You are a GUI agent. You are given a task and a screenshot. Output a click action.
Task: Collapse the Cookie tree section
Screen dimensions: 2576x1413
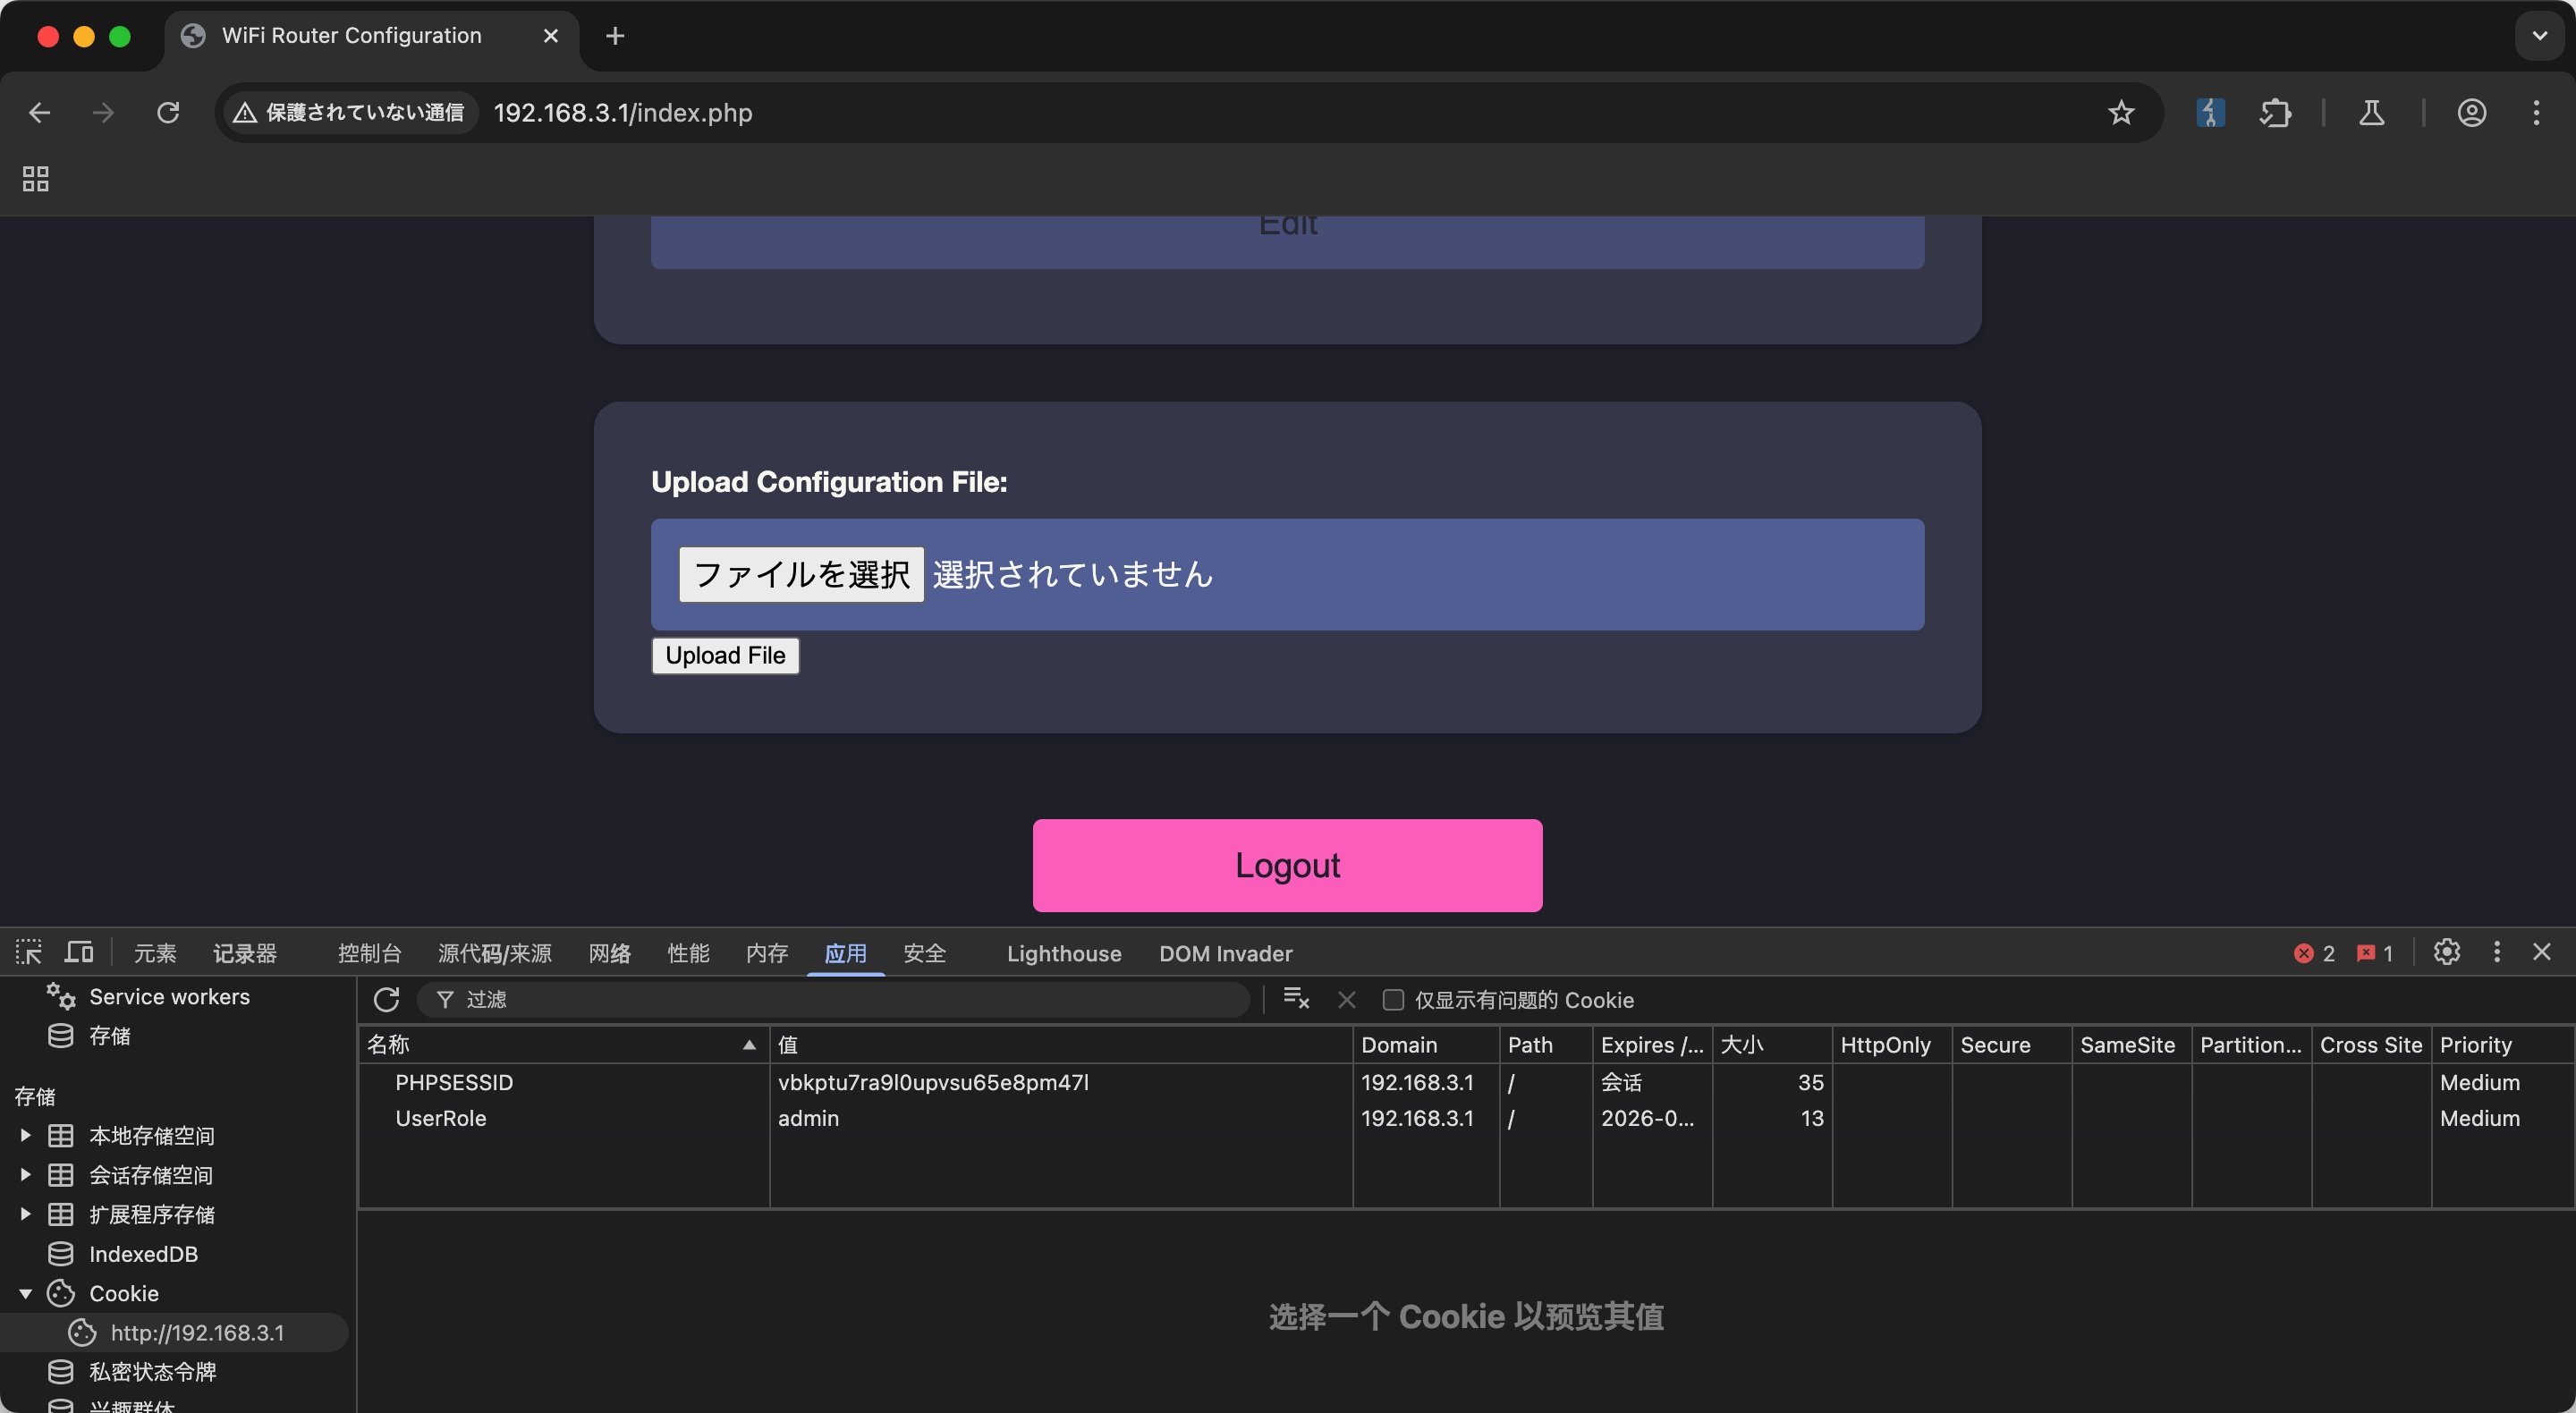coord(26,1293)
